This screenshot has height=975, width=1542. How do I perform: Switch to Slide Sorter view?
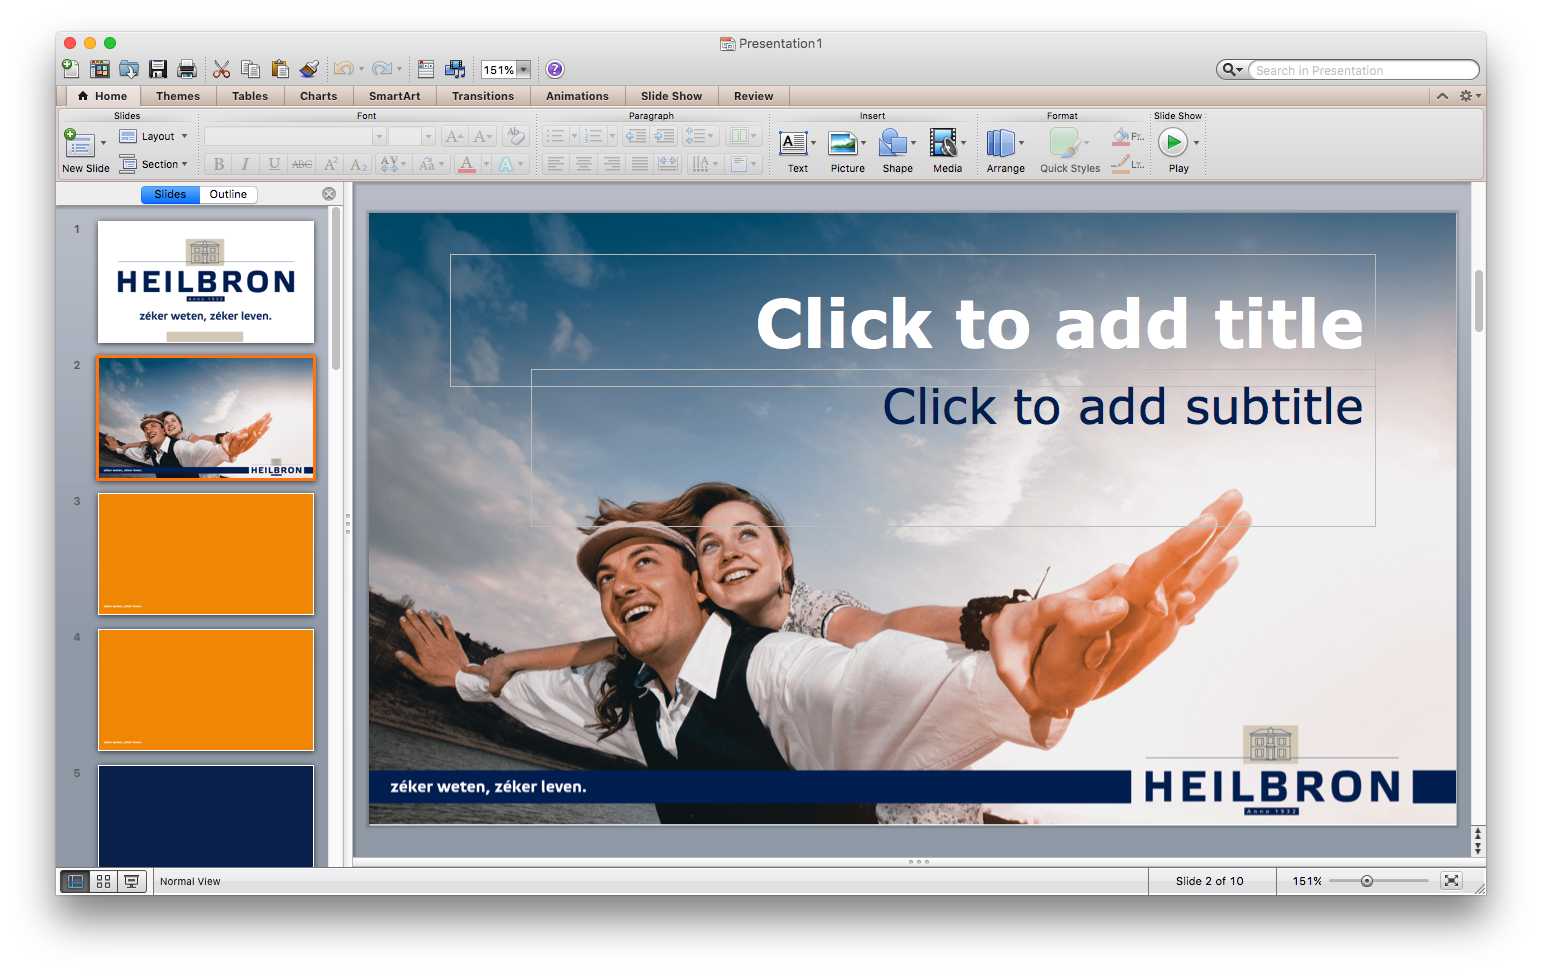103,881
